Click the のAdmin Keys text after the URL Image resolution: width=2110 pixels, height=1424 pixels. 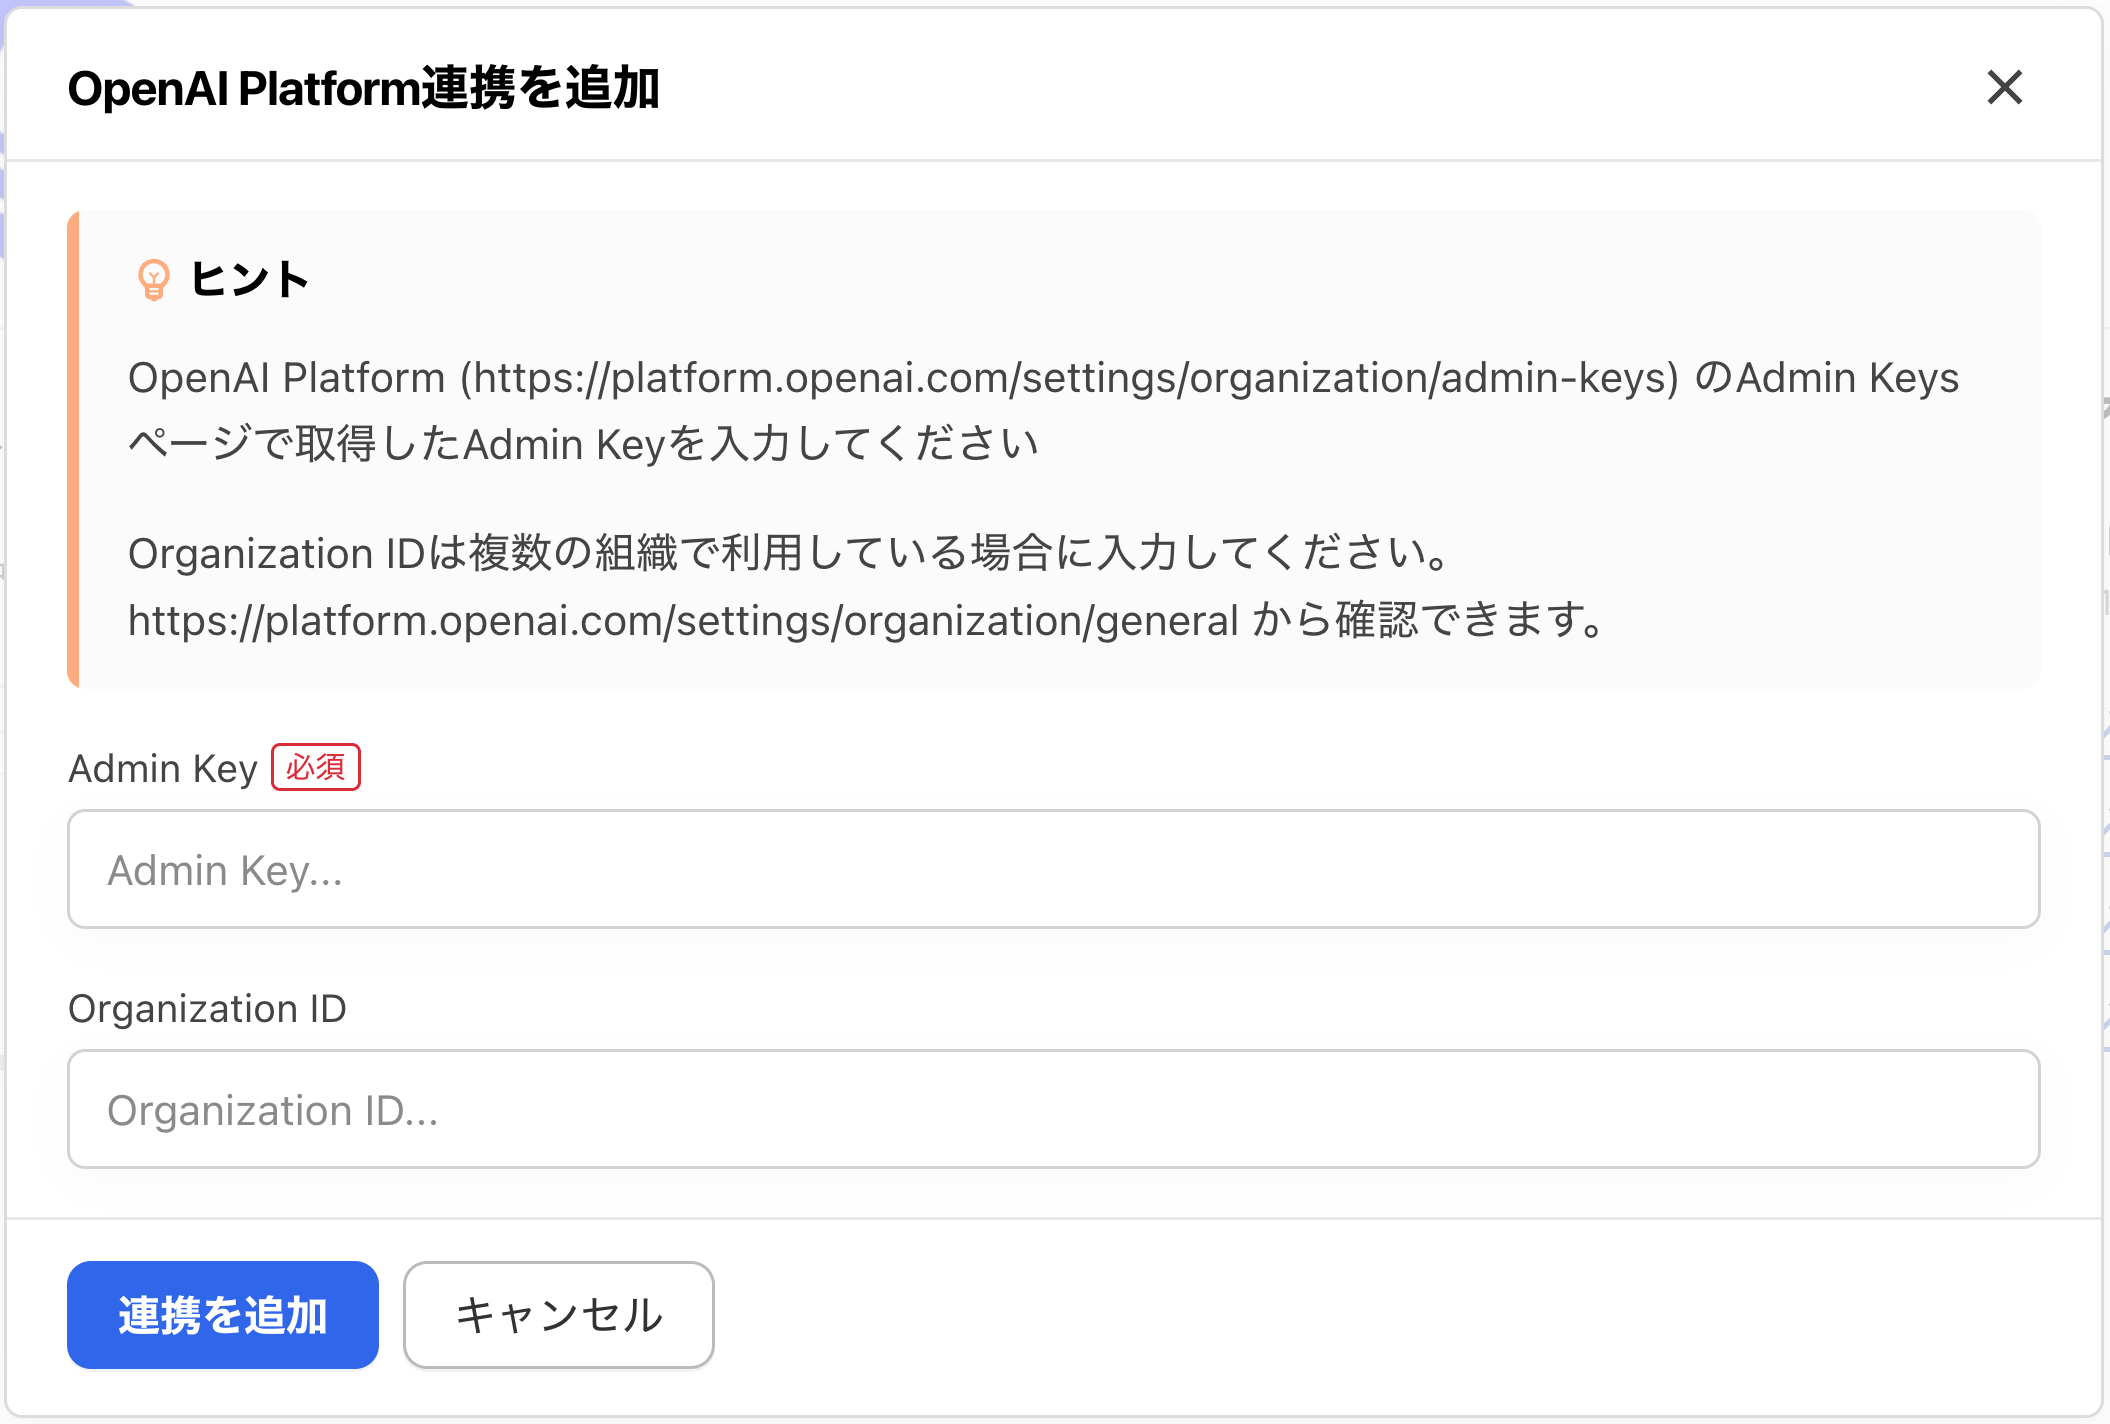1827,378
